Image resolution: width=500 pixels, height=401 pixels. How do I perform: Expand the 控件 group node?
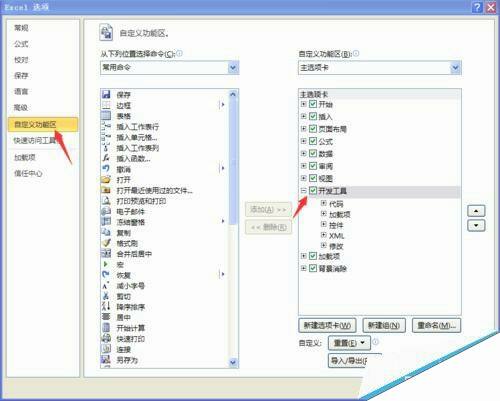323,224
